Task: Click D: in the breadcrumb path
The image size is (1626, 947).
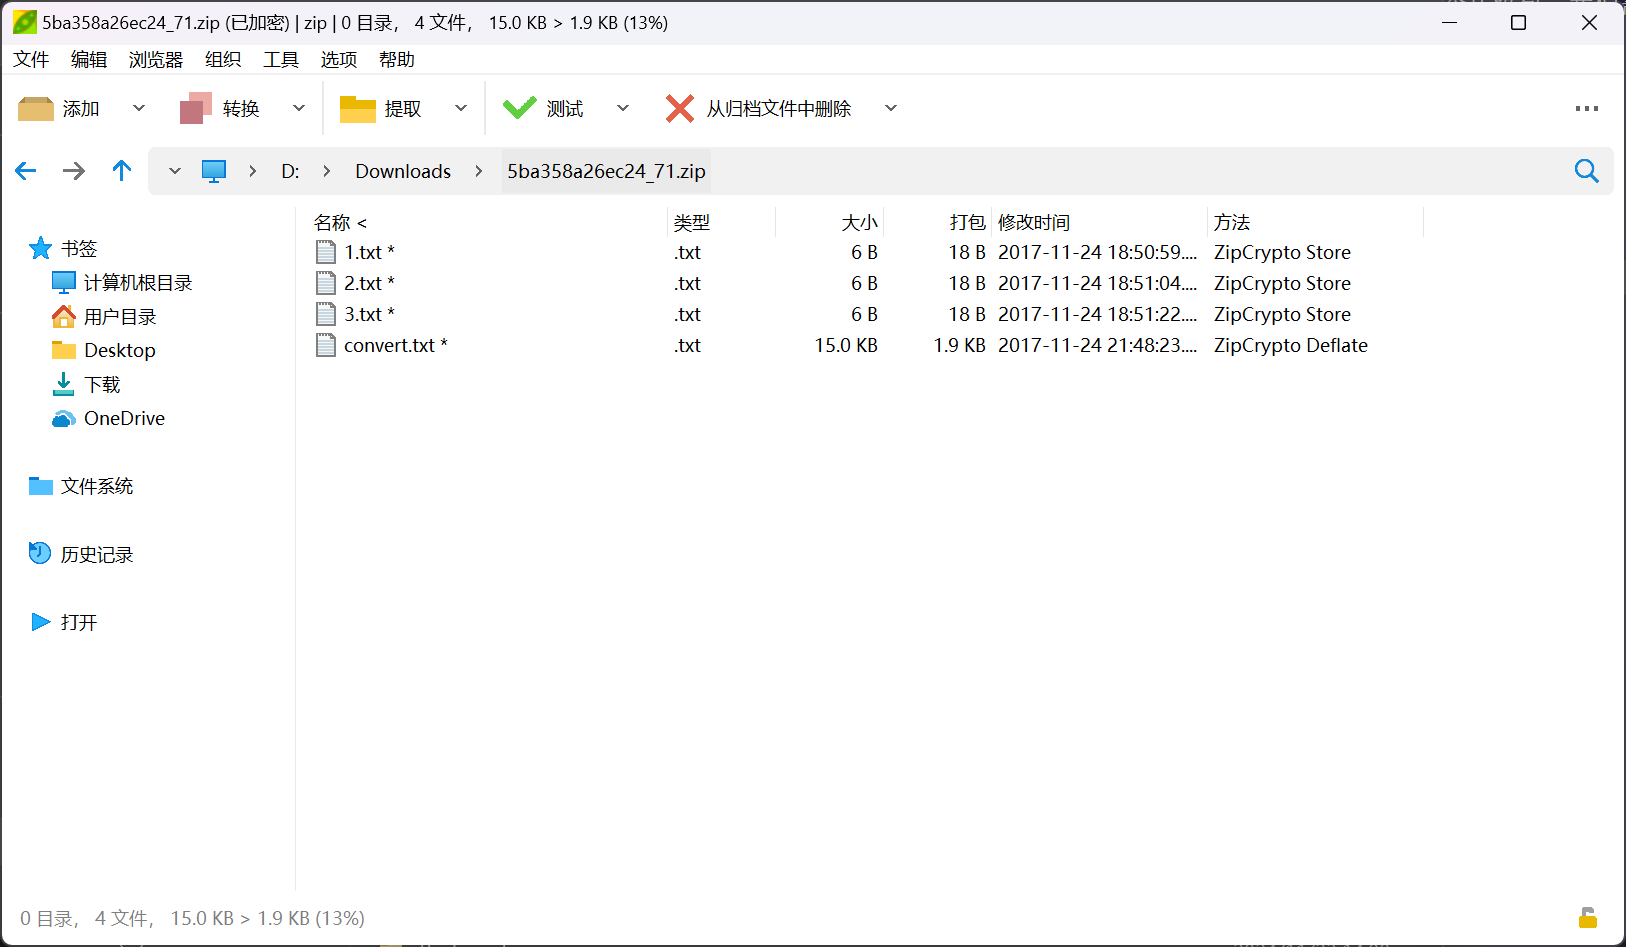Action: (290, 171)
